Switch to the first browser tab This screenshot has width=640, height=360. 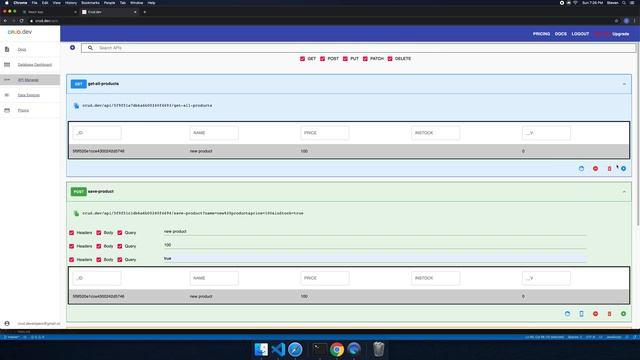point(49,12)
